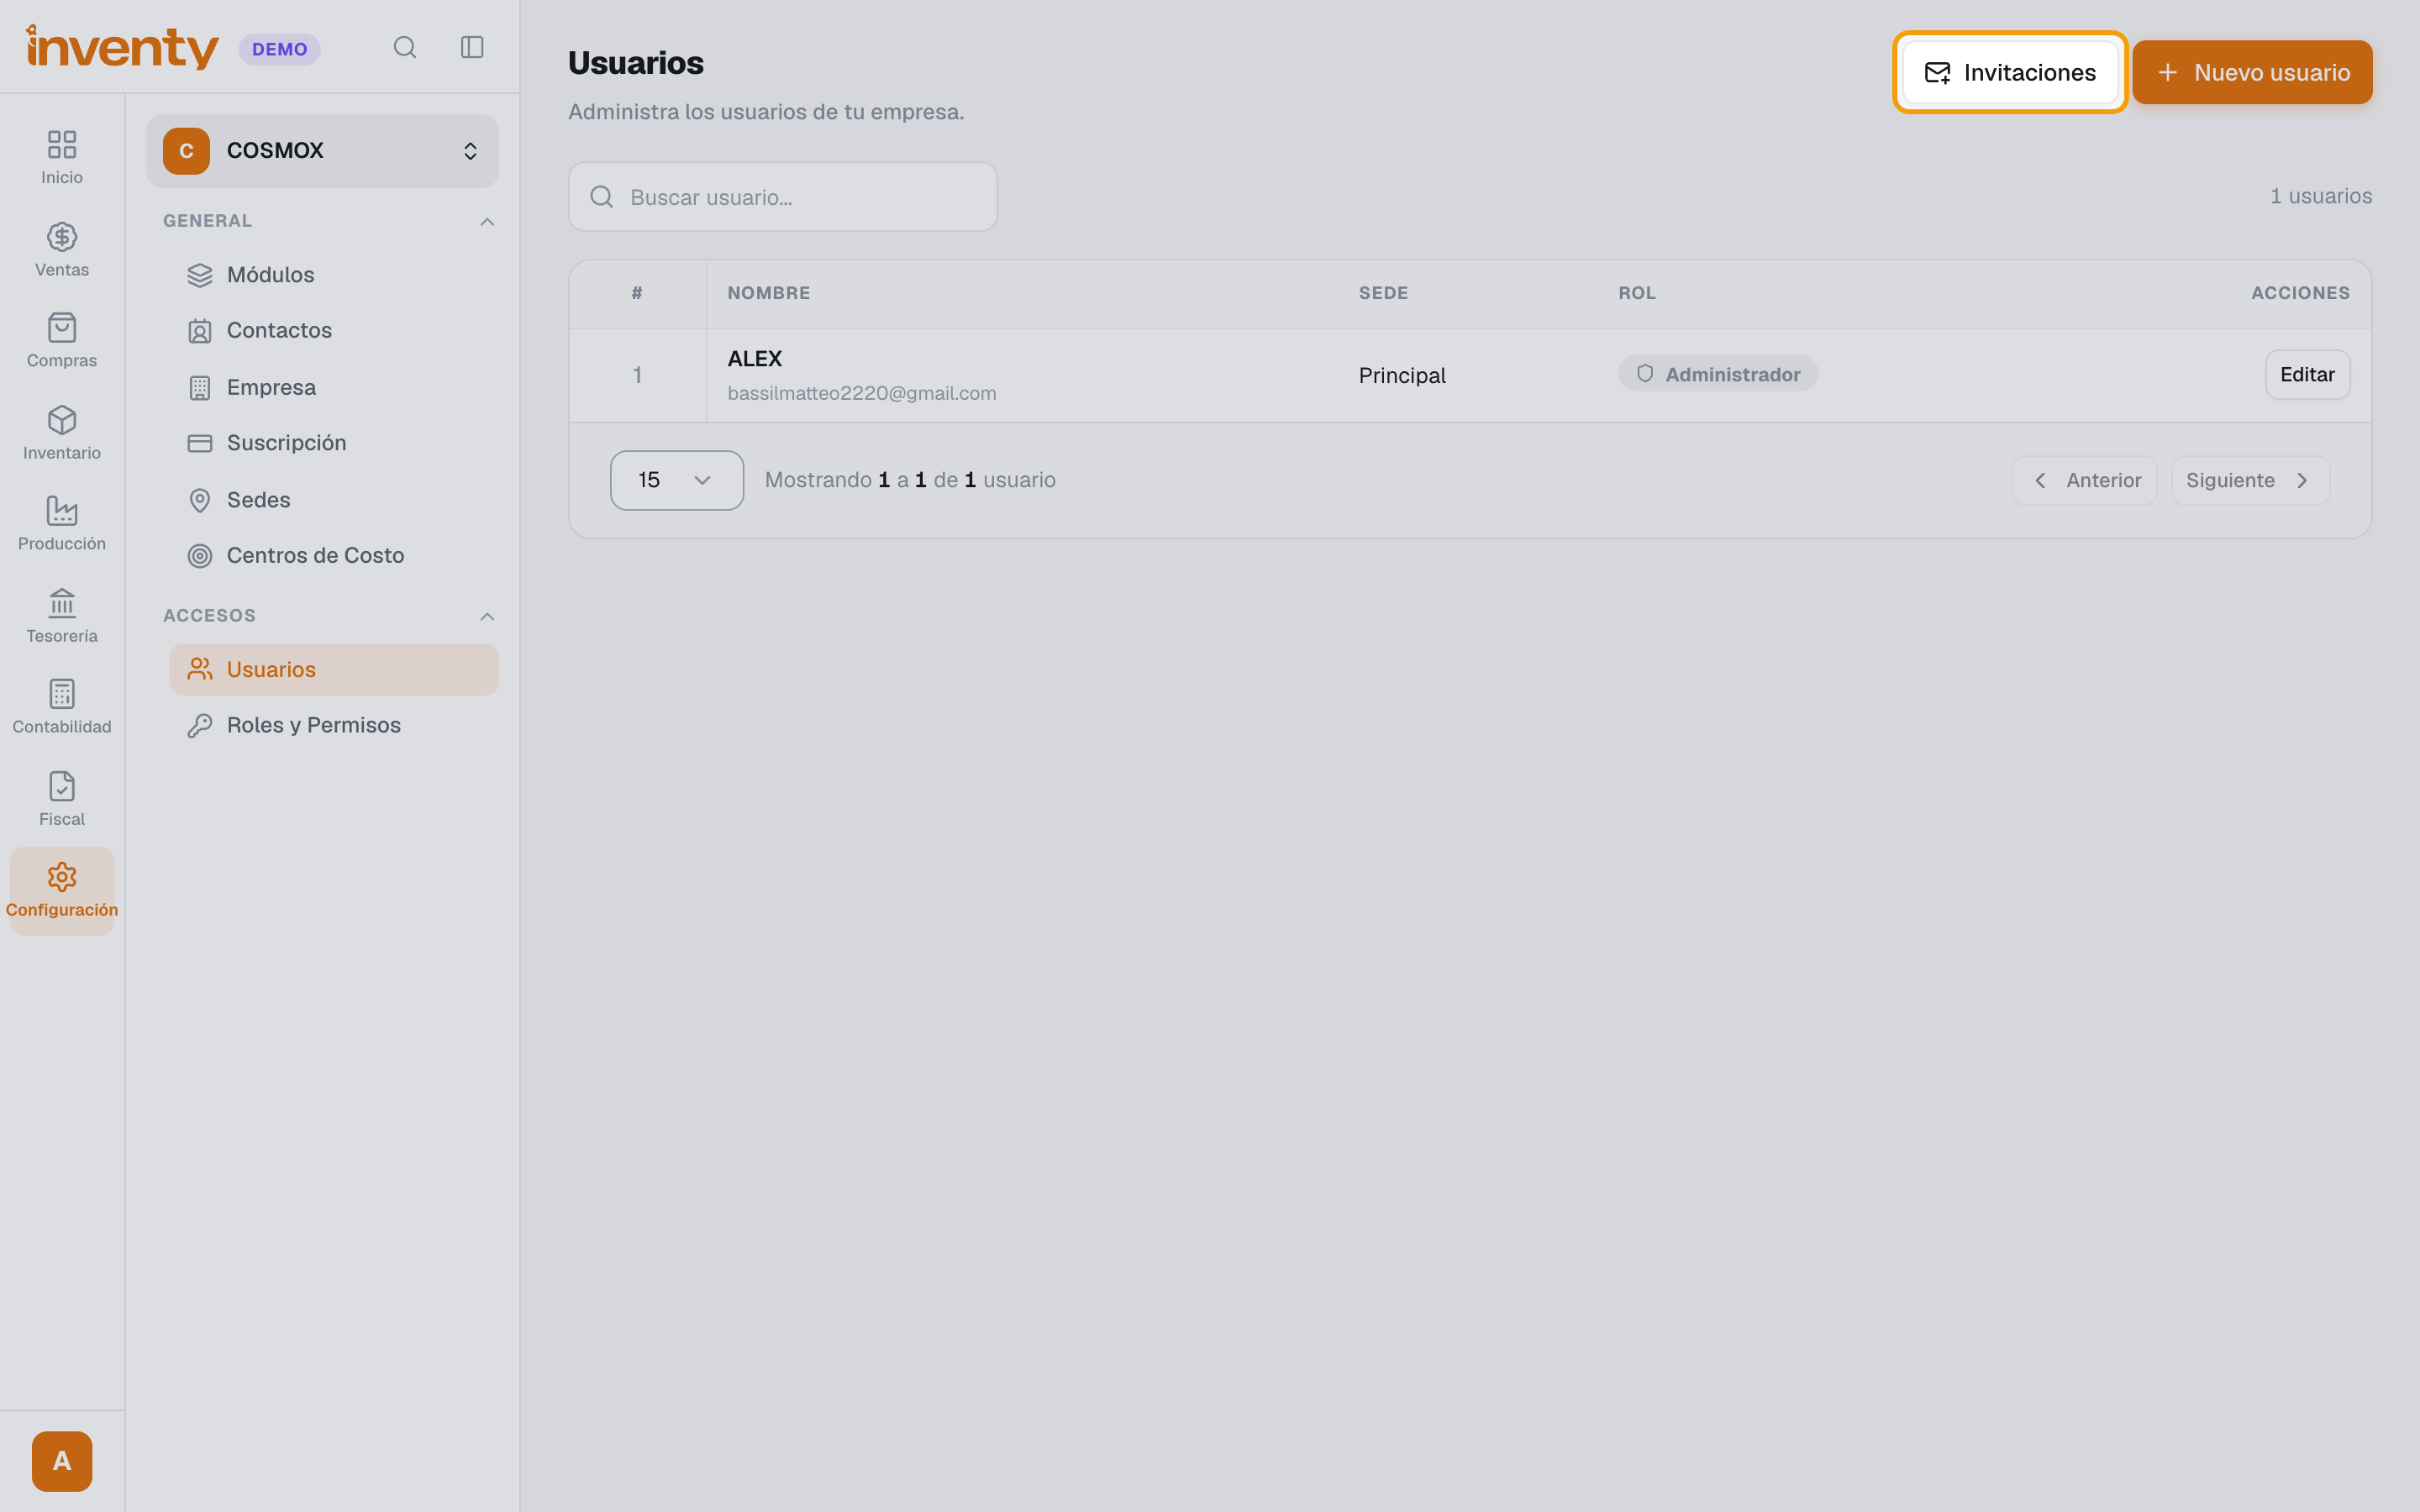This screenshot has width=2420, height=1512.
Task: Go to Inicio in the left rail
Action: pos(62,157)
